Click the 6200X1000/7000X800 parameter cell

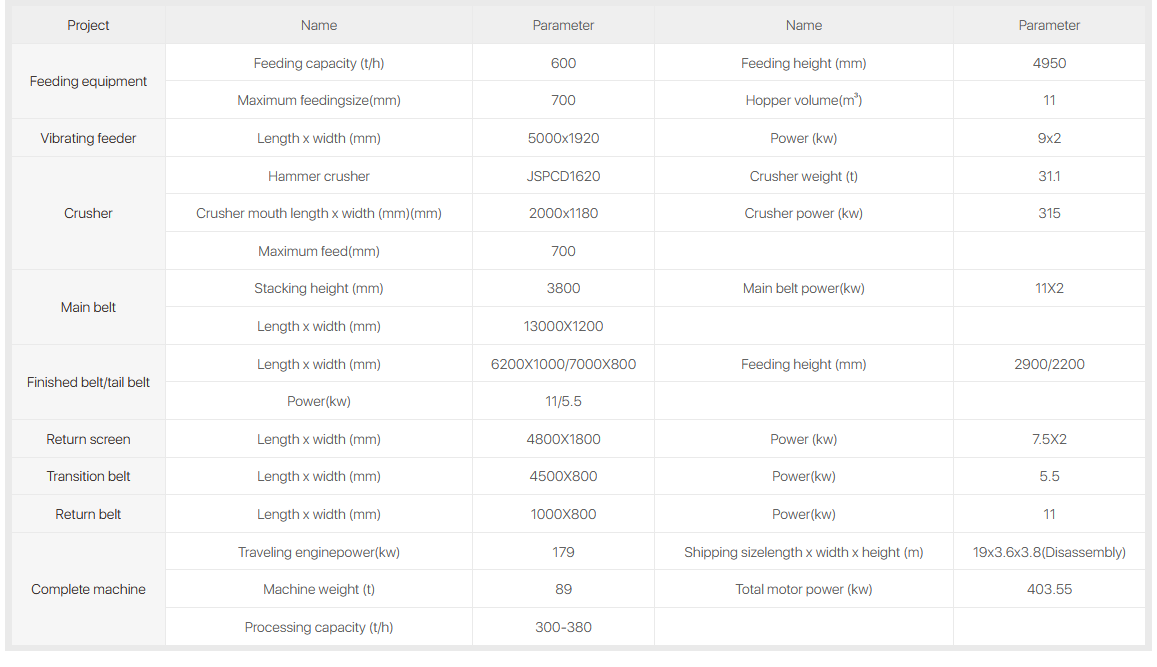pos(563,364)
